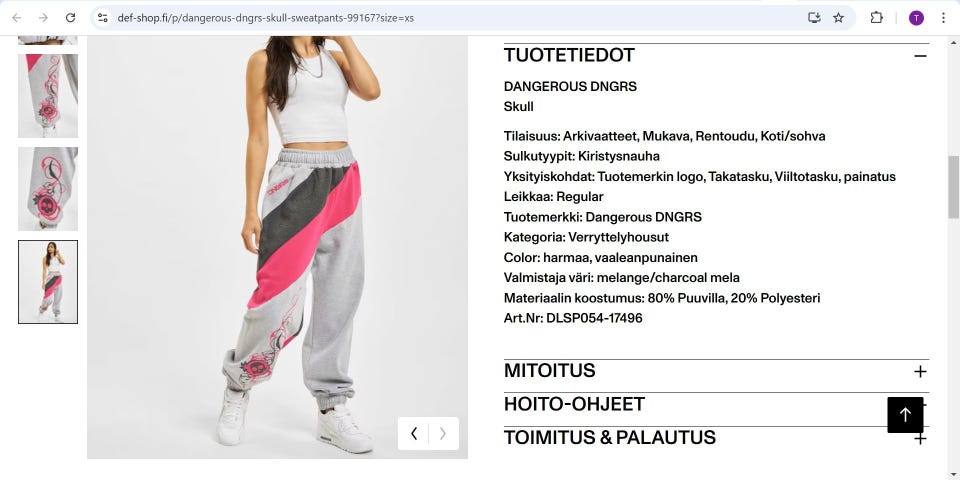Click the address bar URL field
960x480 pixels.
[x=453, y=18]
